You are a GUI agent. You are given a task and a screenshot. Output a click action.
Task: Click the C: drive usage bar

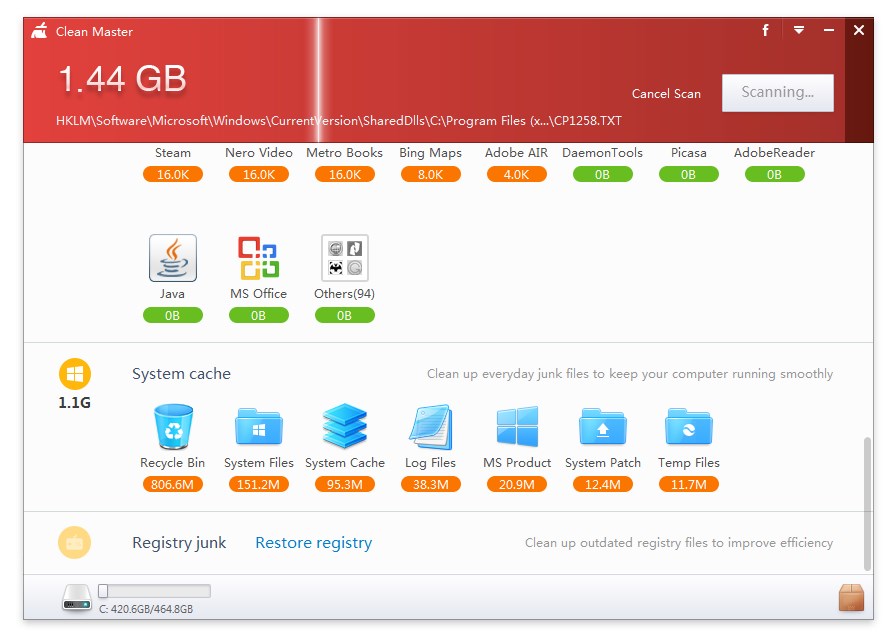click(155, 591)
